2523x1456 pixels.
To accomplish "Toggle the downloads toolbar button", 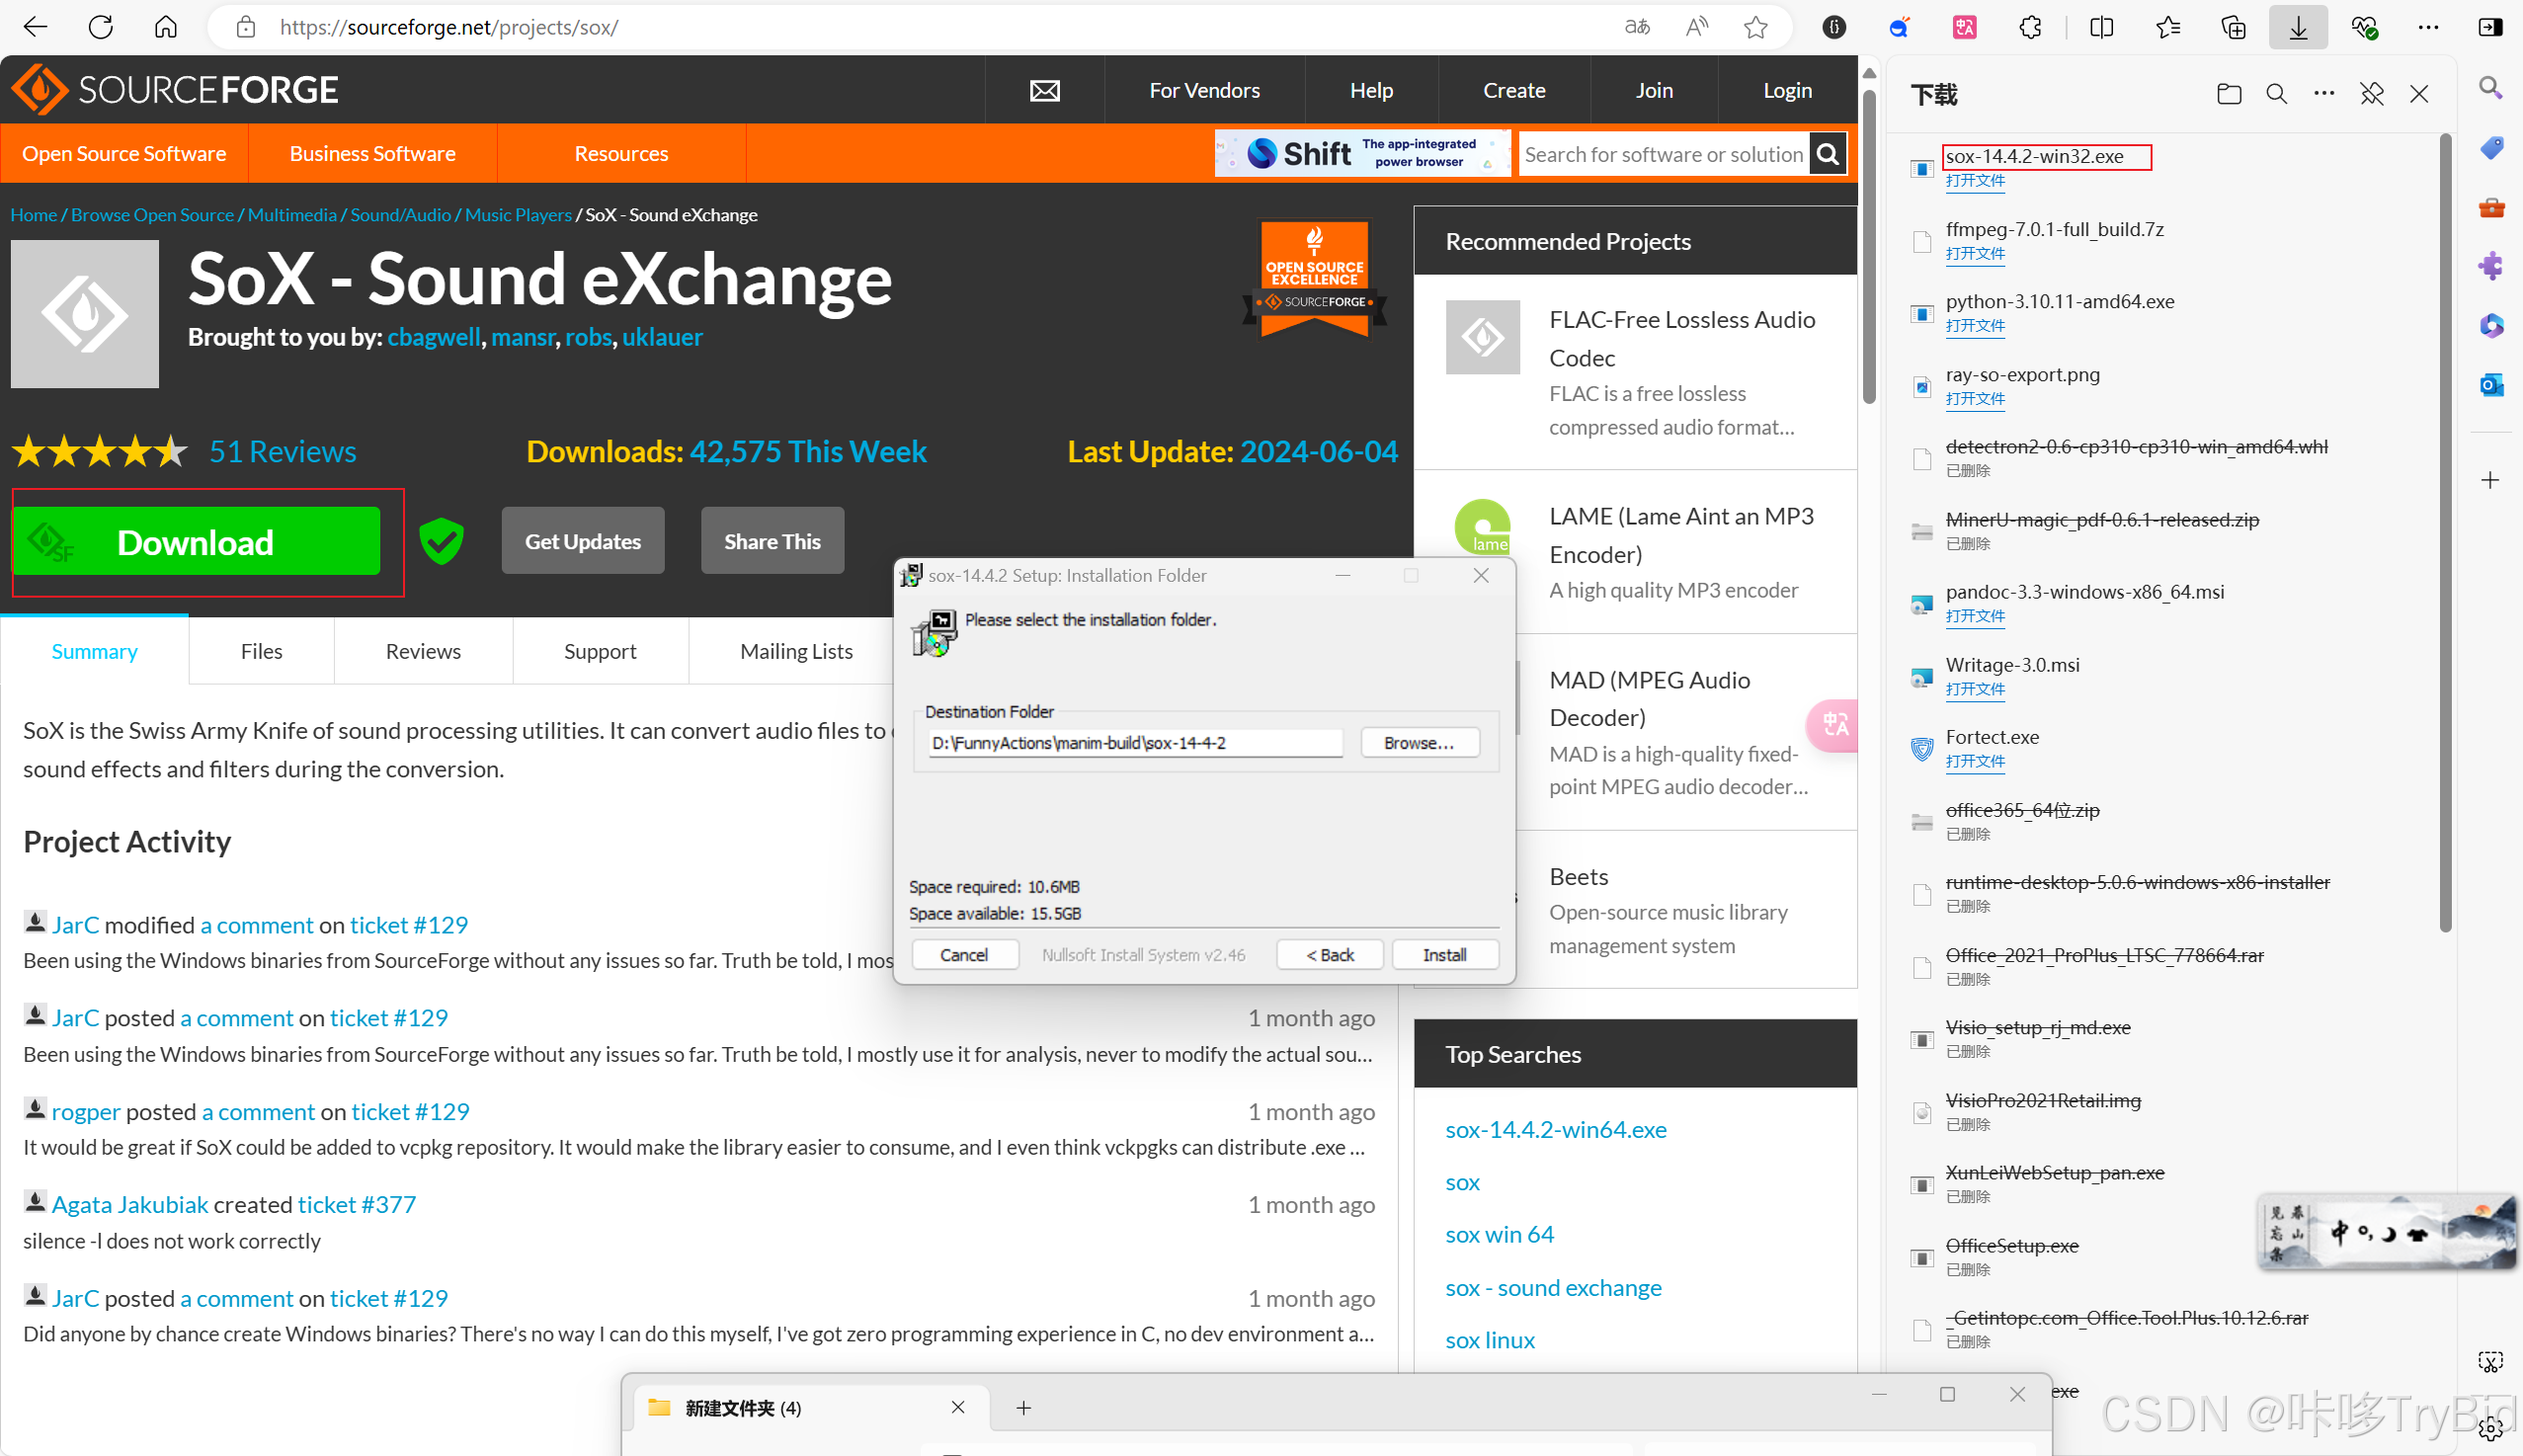I will pos(2298,27).
